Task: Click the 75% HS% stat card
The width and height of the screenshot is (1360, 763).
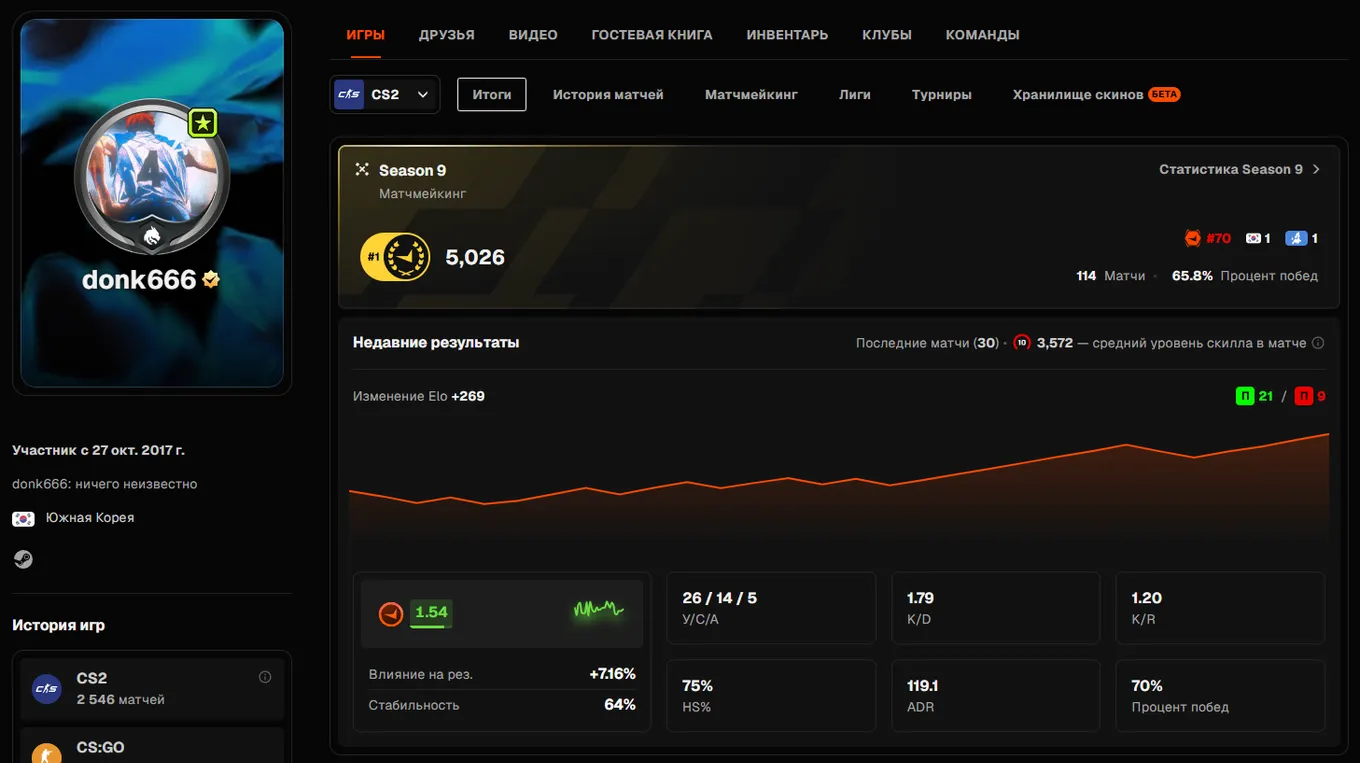Action: pyautogui.click(x=771, y=695)
